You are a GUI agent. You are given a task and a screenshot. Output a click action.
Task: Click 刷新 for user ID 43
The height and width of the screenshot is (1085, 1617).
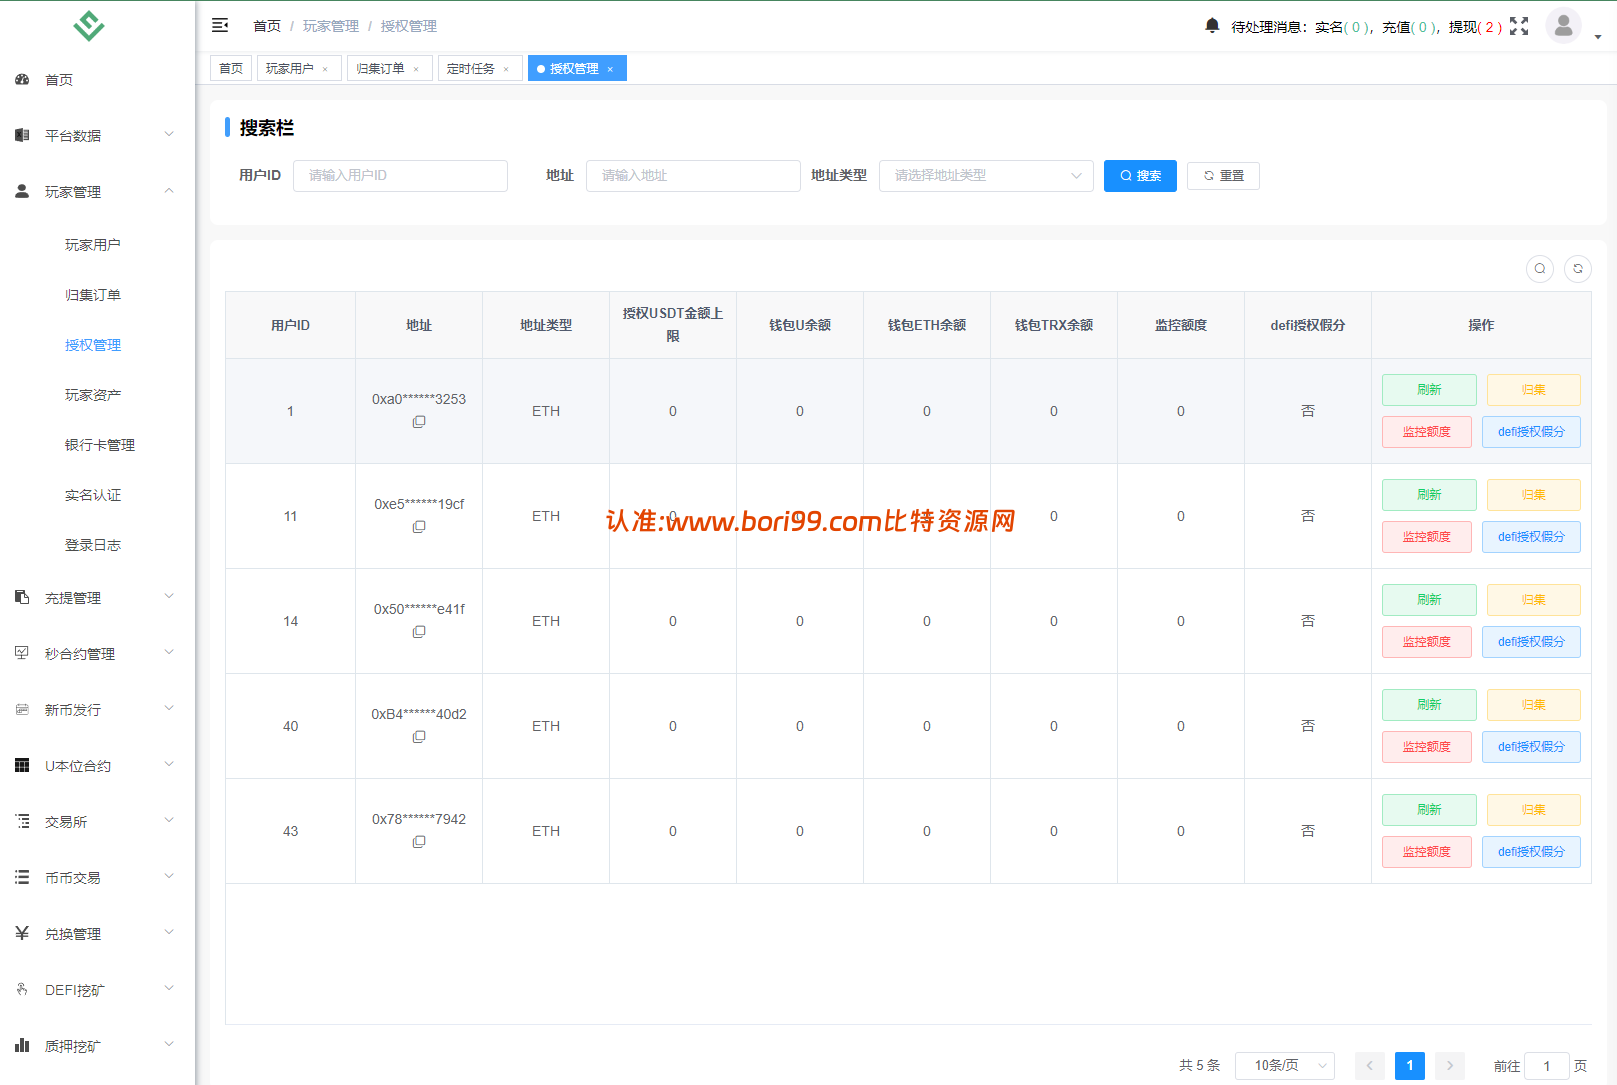[x=1429, y=810]
